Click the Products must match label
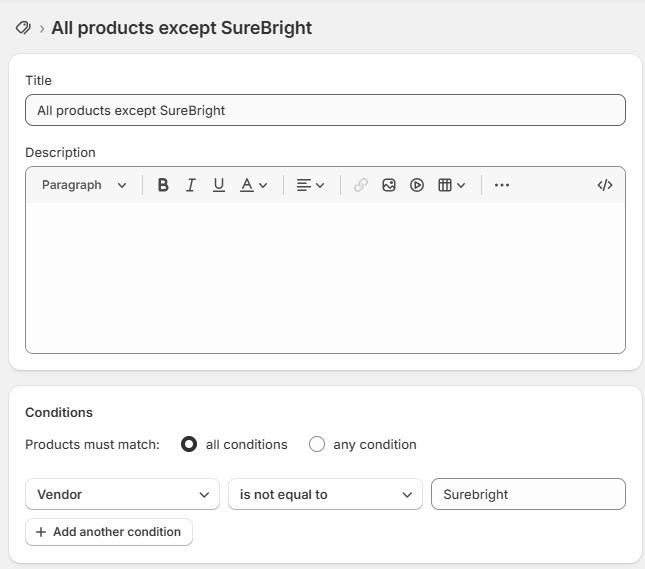 tap(92, 444)
